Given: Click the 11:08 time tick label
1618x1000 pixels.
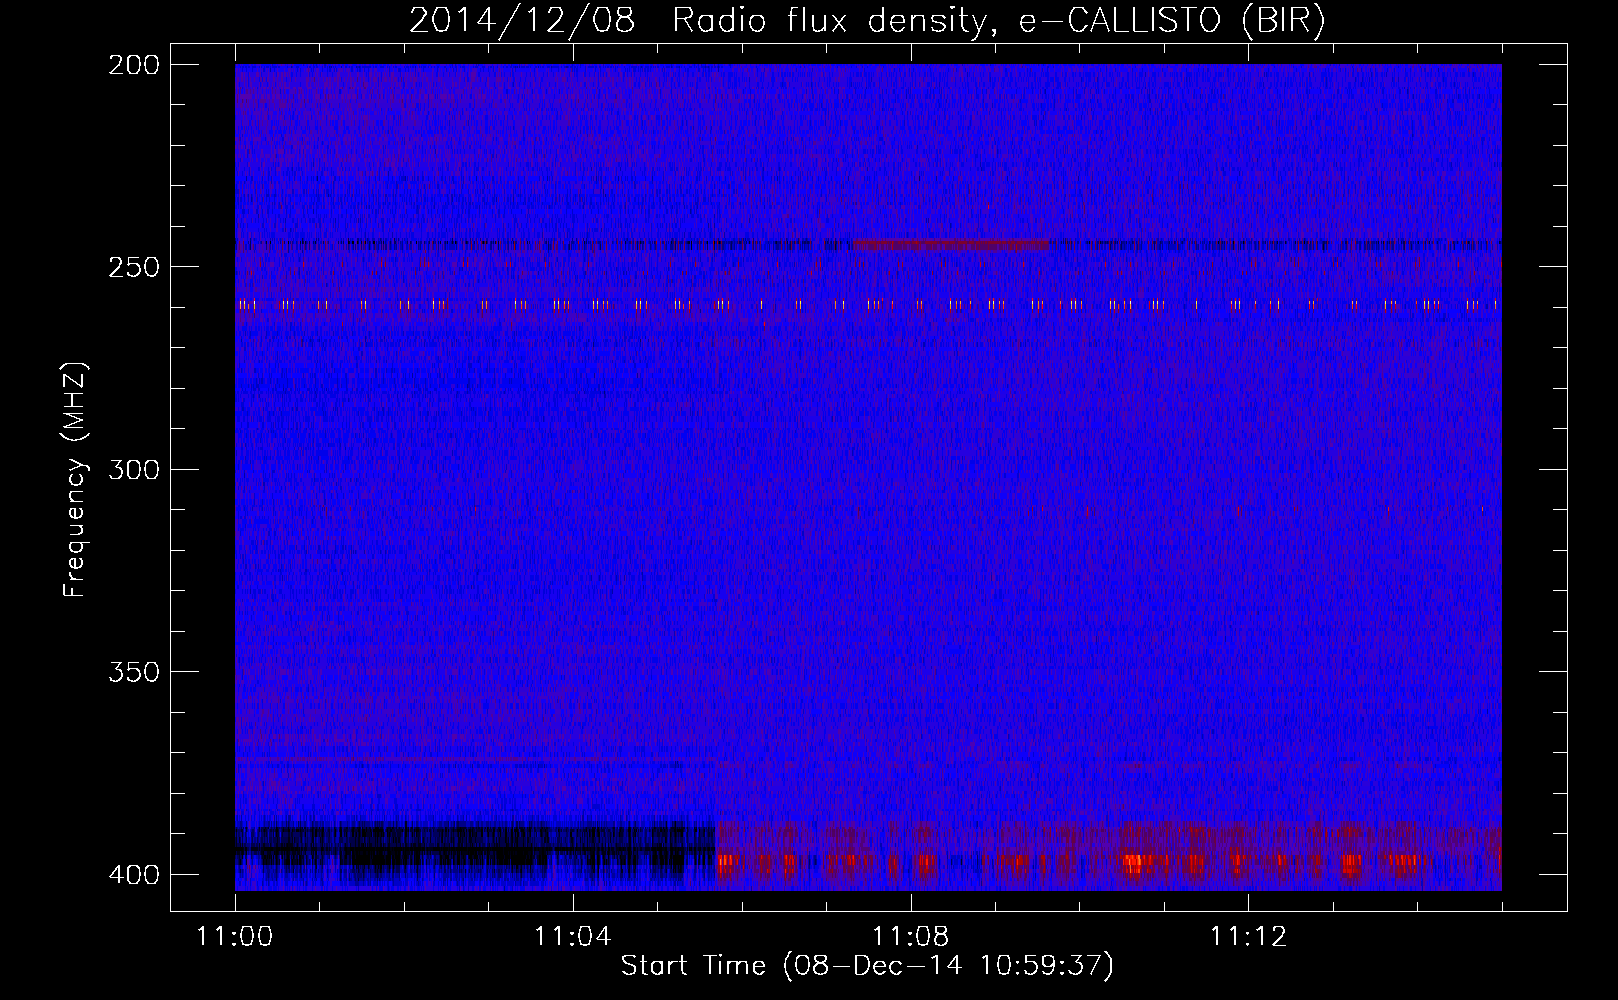Looking at the screenshot, I should 910,936.
